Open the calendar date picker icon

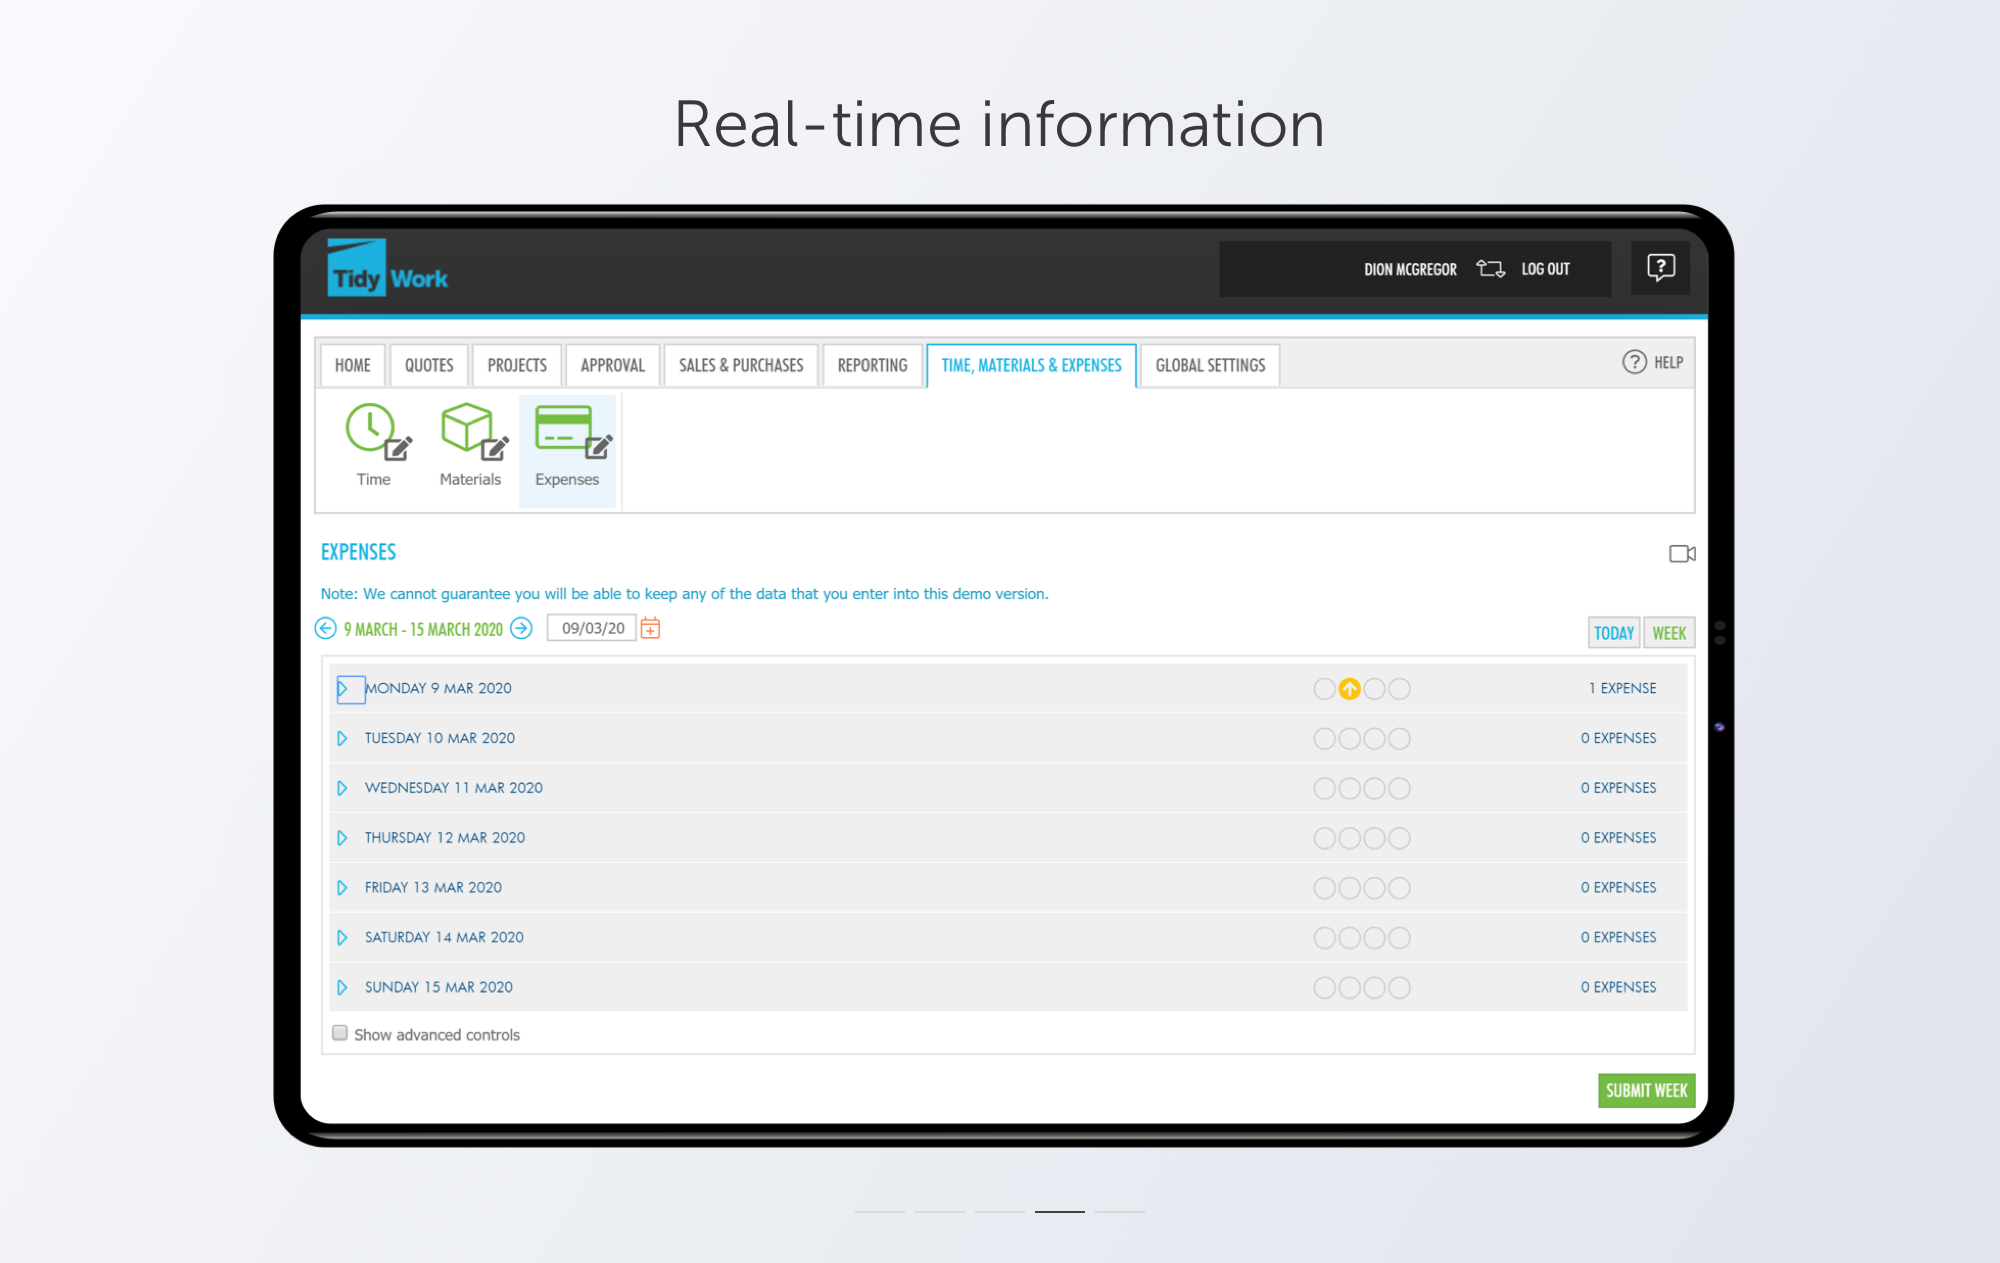tap(650, 628)
